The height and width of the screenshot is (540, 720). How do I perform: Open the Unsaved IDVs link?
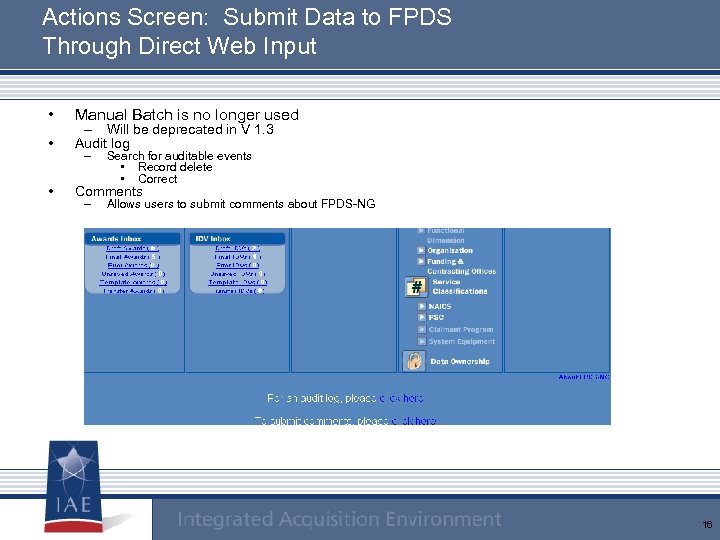tap(237, 274)
